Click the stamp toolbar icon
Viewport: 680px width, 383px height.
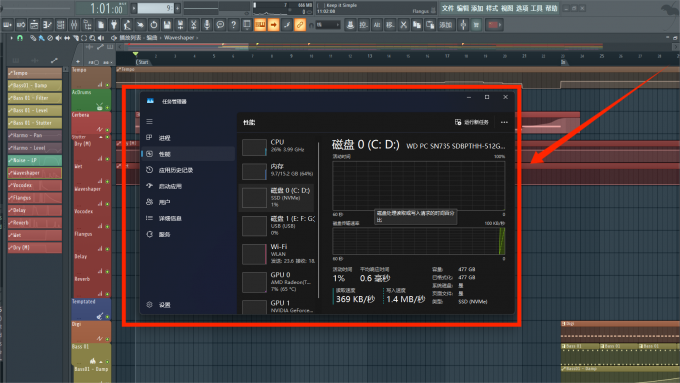[x=350, y=25]
